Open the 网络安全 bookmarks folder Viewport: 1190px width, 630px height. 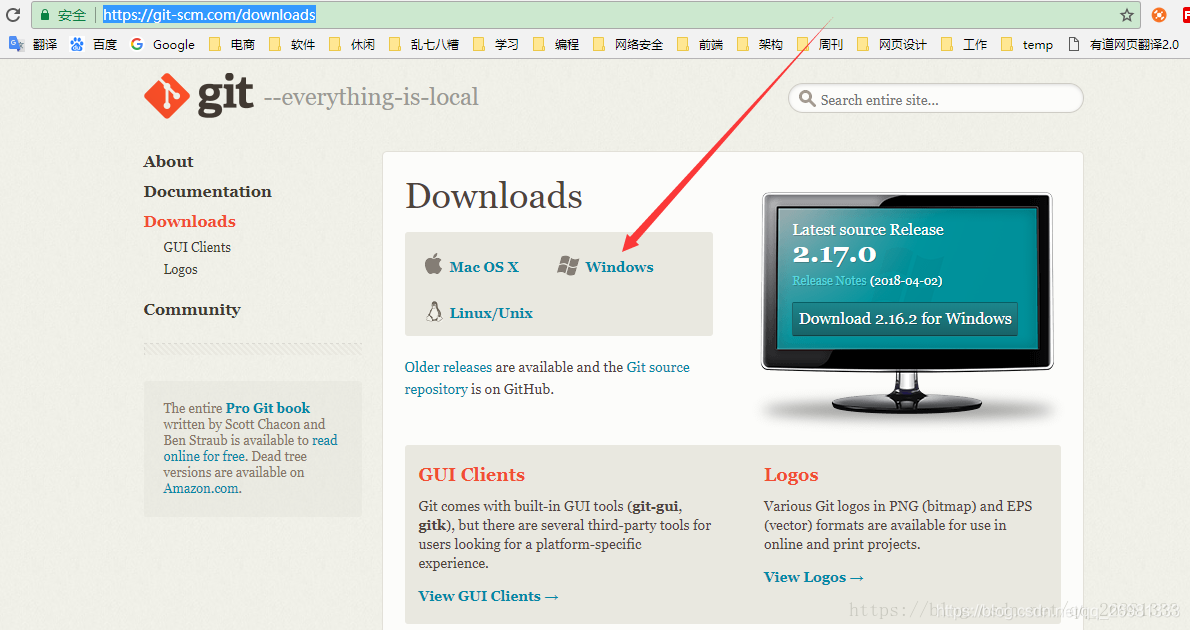[x=628, y=44]
